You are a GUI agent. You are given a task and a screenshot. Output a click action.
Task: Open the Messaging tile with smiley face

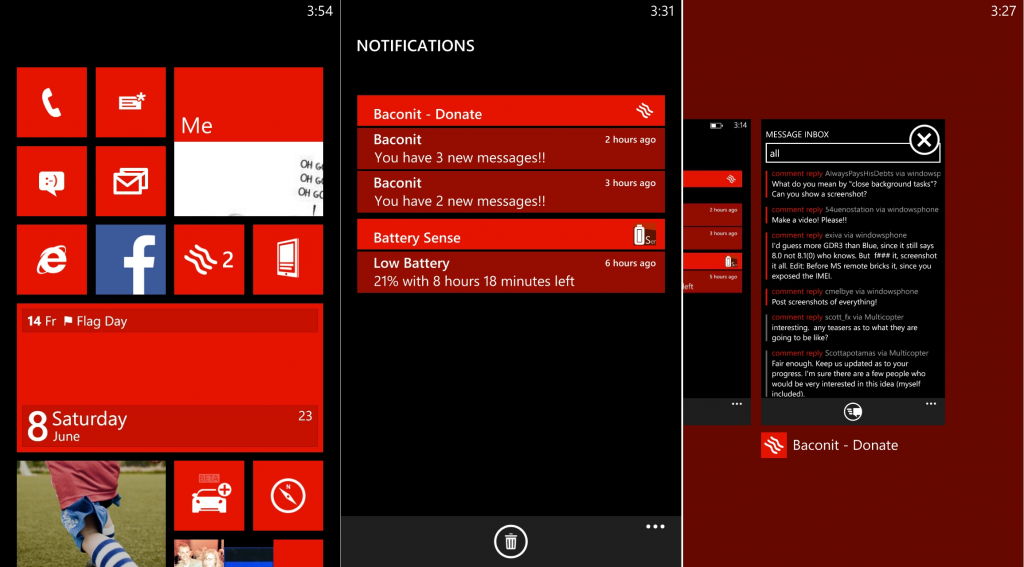point(52,181)
